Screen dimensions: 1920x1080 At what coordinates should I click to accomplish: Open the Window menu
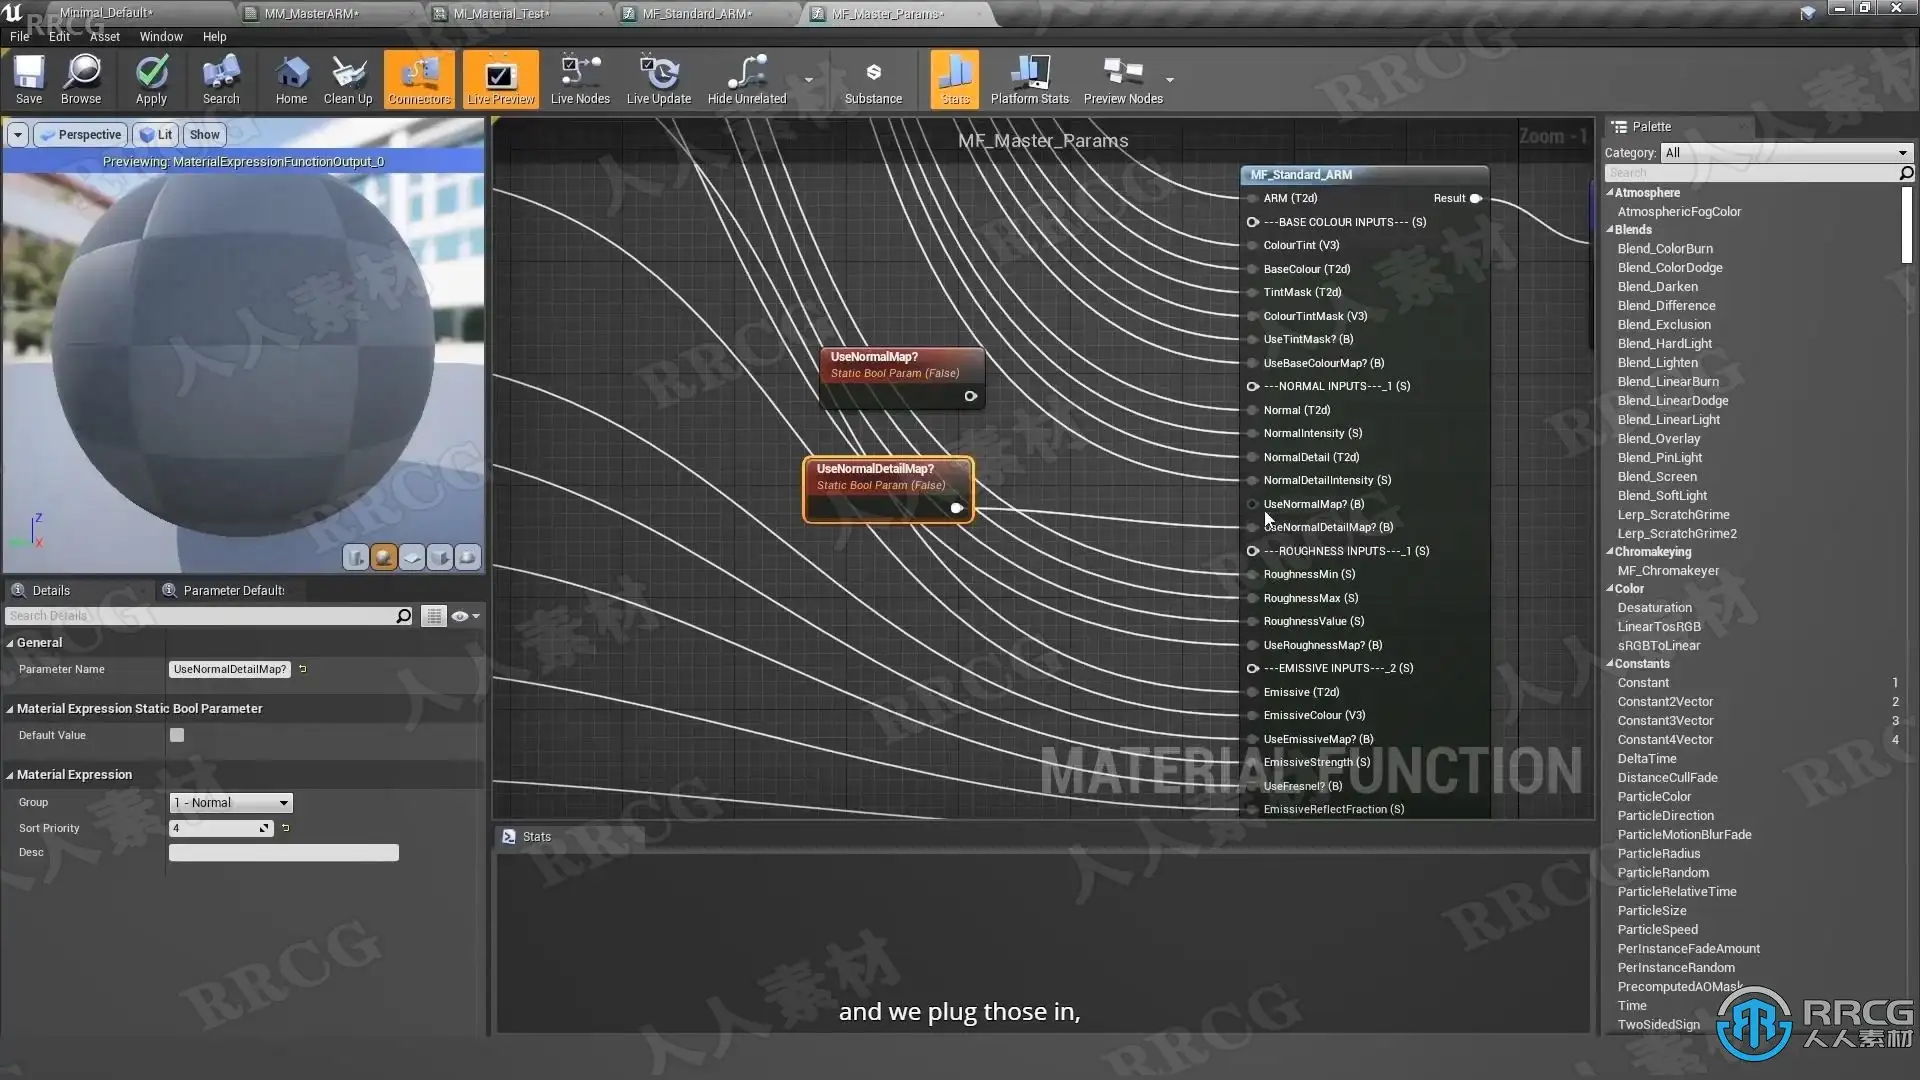coord(160,37)
